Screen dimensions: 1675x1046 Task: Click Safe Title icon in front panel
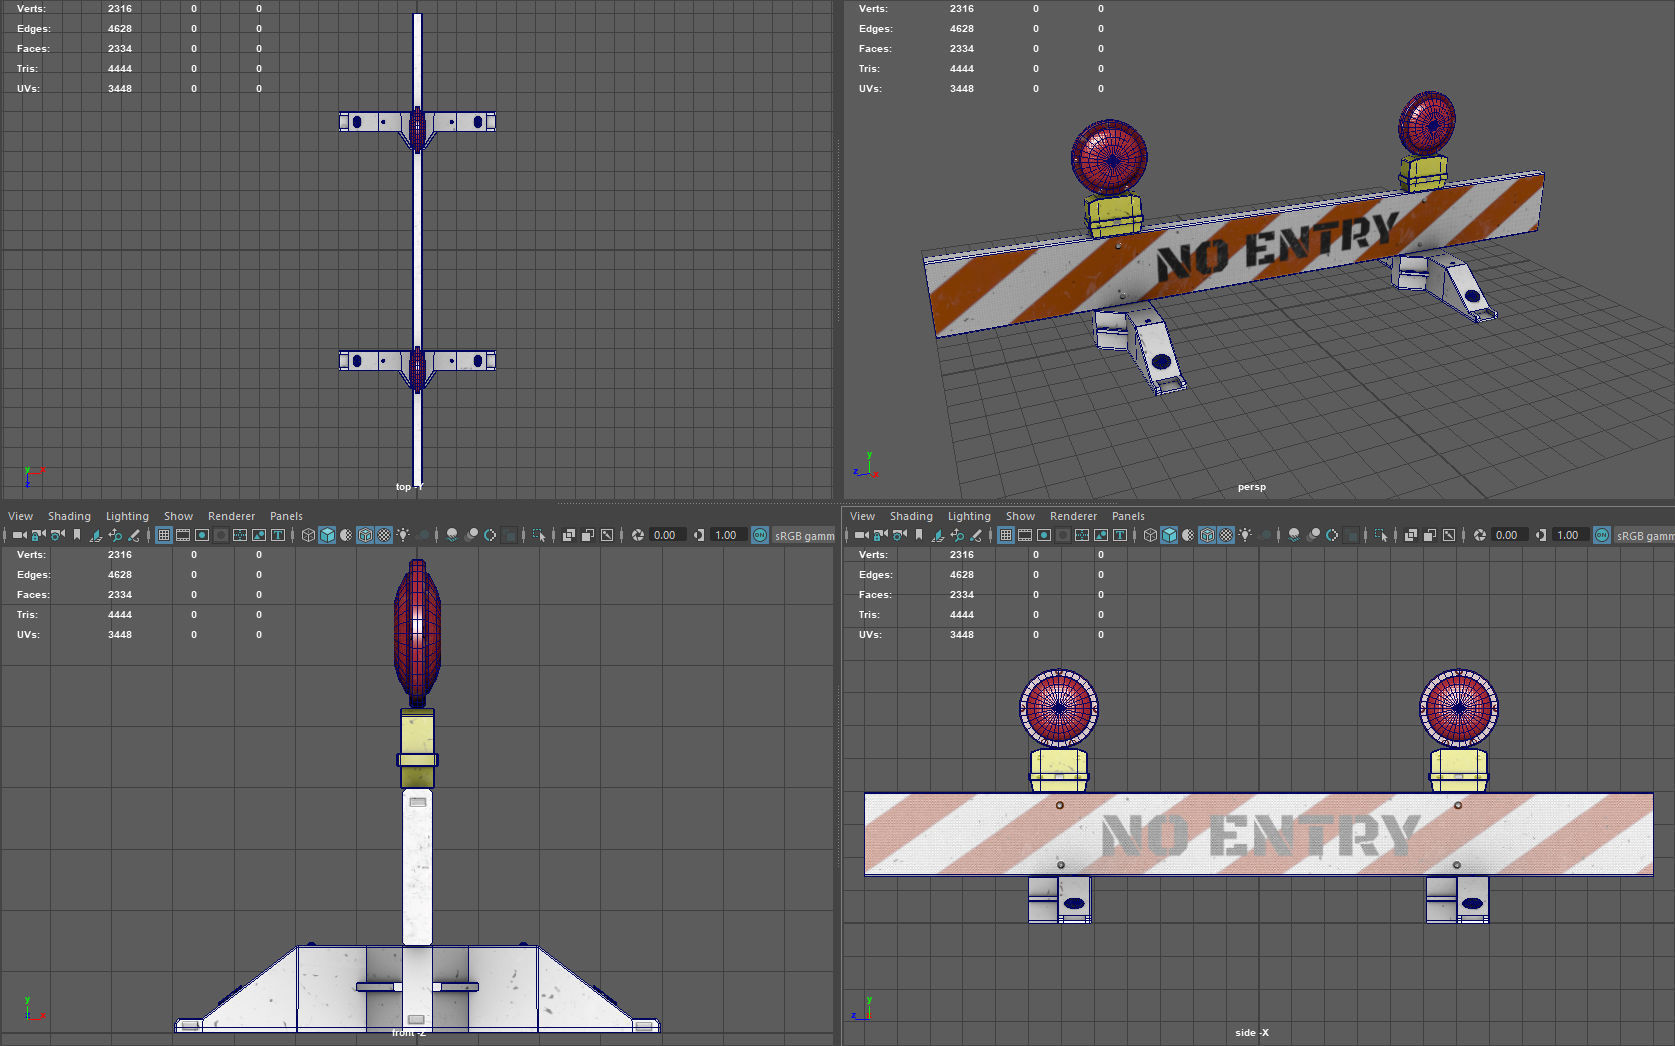pyautogui.click(x=278, y=535)
